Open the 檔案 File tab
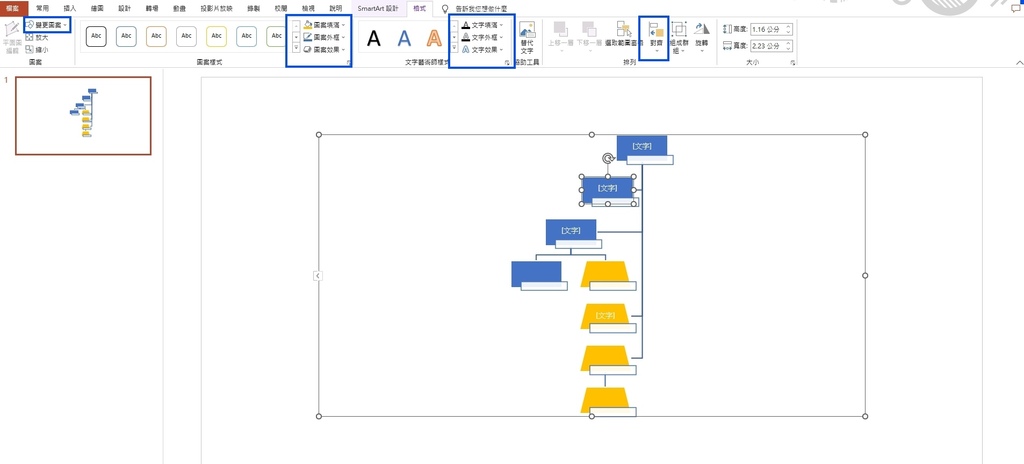 point(13,8)
